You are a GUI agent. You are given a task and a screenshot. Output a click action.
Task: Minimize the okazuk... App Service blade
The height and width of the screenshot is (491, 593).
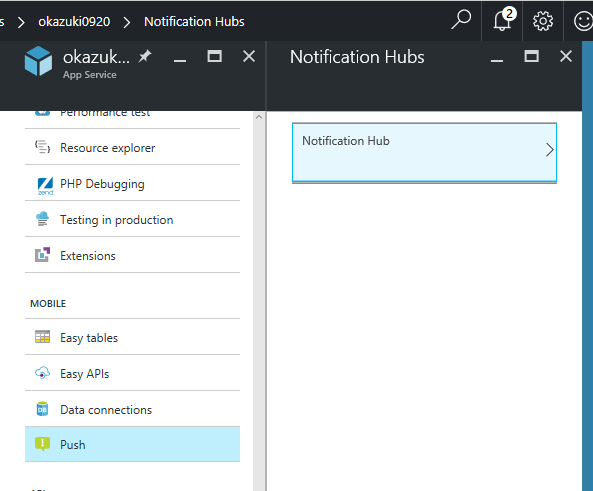pos(180,60)
